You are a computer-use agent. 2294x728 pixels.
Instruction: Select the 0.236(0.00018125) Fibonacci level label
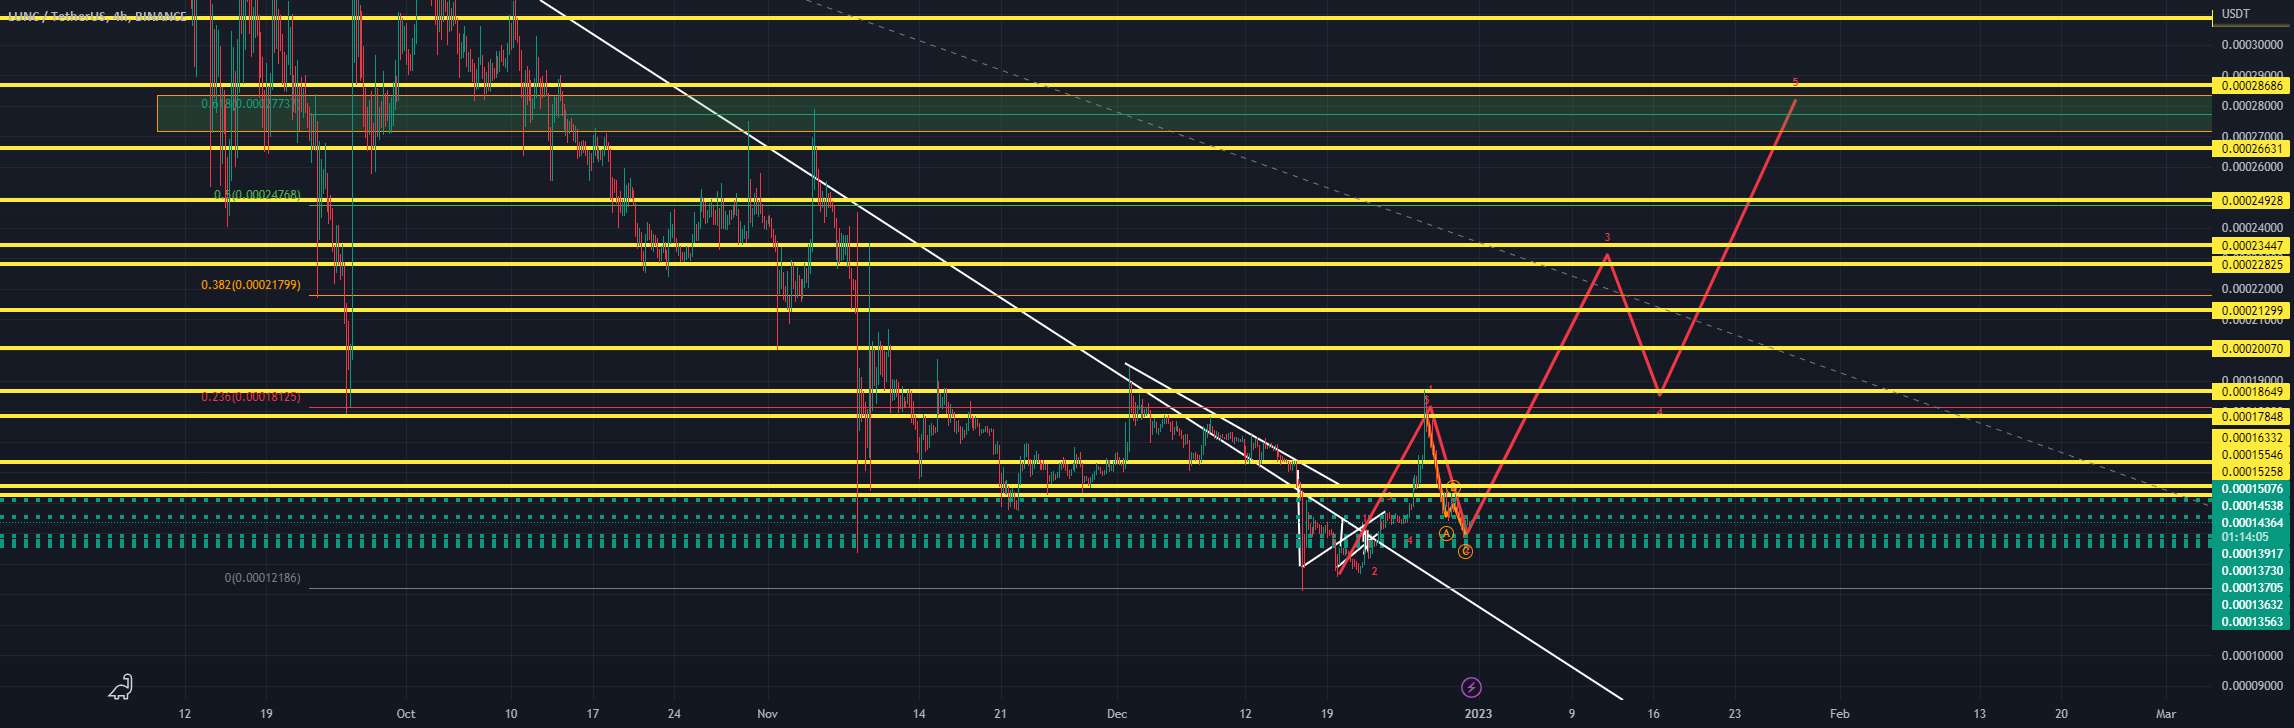click(250, 397)
